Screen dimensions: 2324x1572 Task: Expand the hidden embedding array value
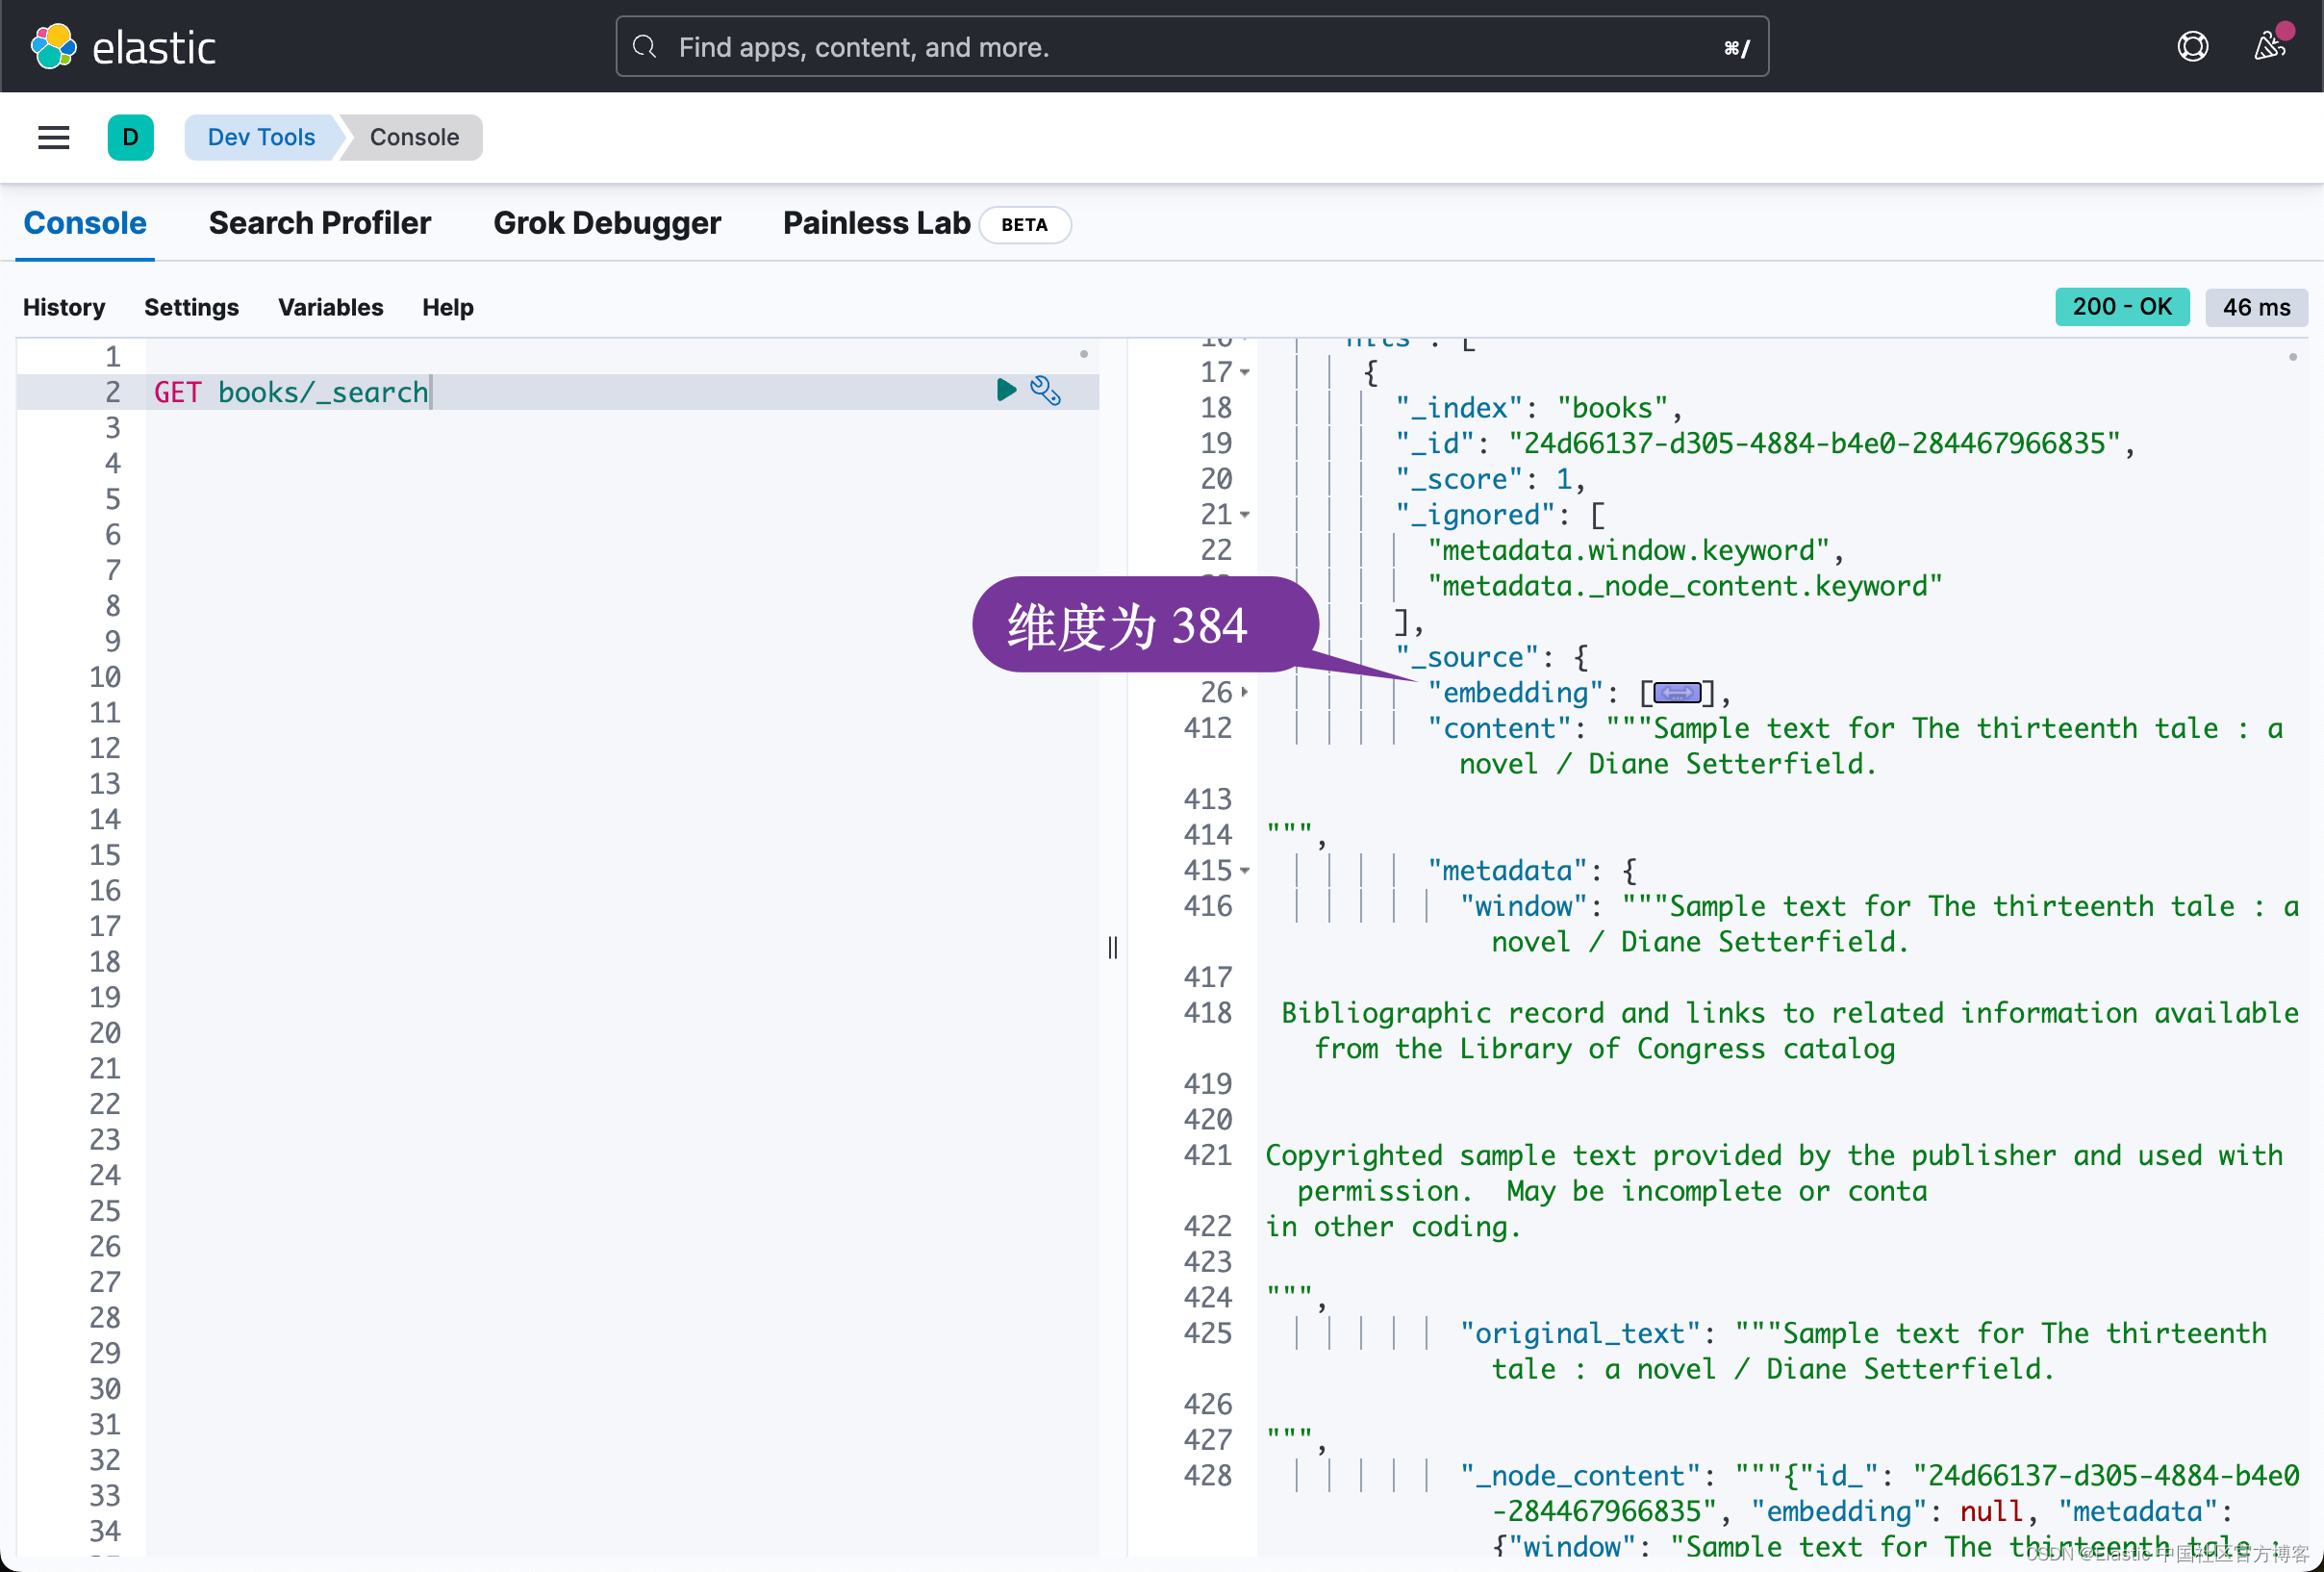pos(1676,692)
